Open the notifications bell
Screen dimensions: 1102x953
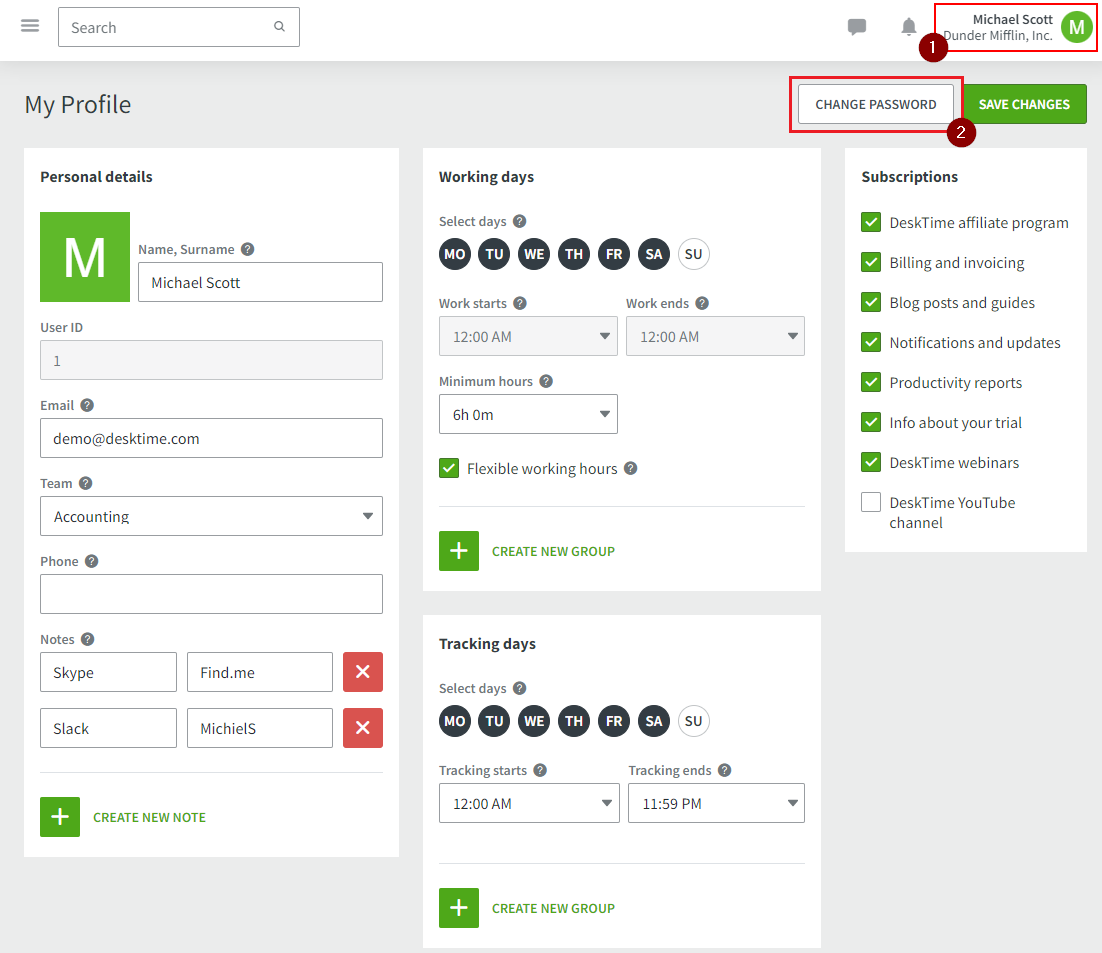point(909,27)
